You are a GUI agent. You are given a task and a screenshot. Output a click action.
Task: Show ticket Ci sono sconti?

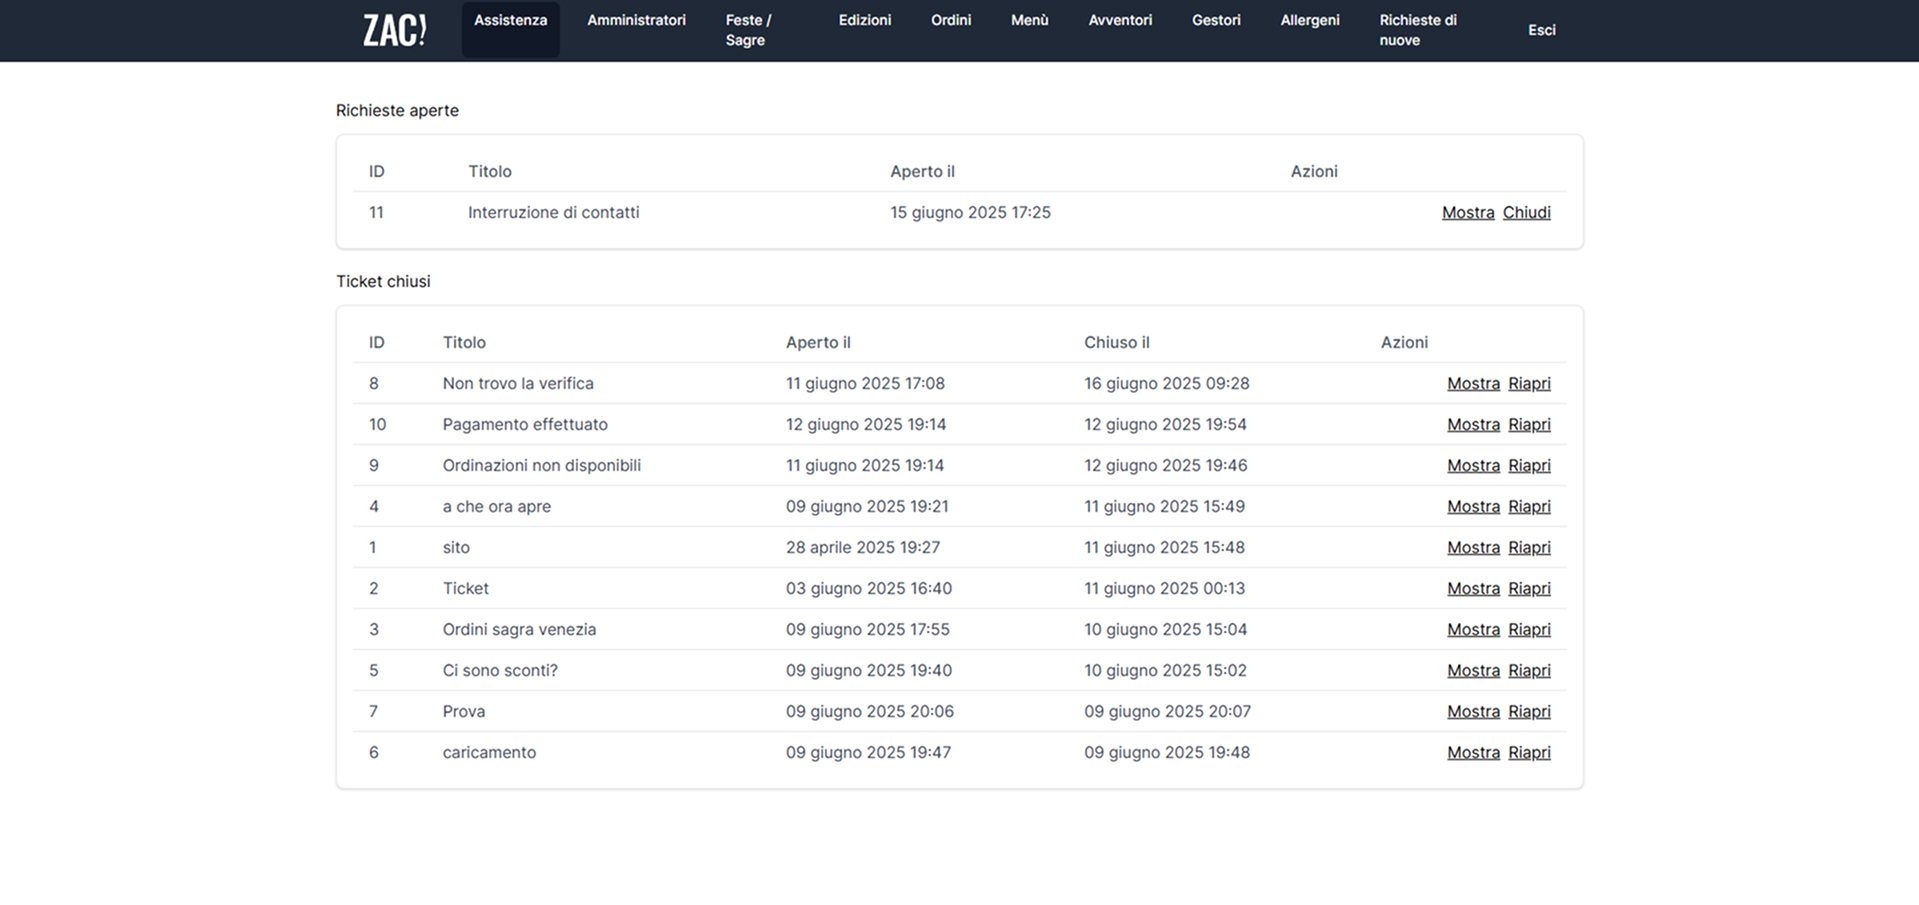click(x=1473, y=670)
